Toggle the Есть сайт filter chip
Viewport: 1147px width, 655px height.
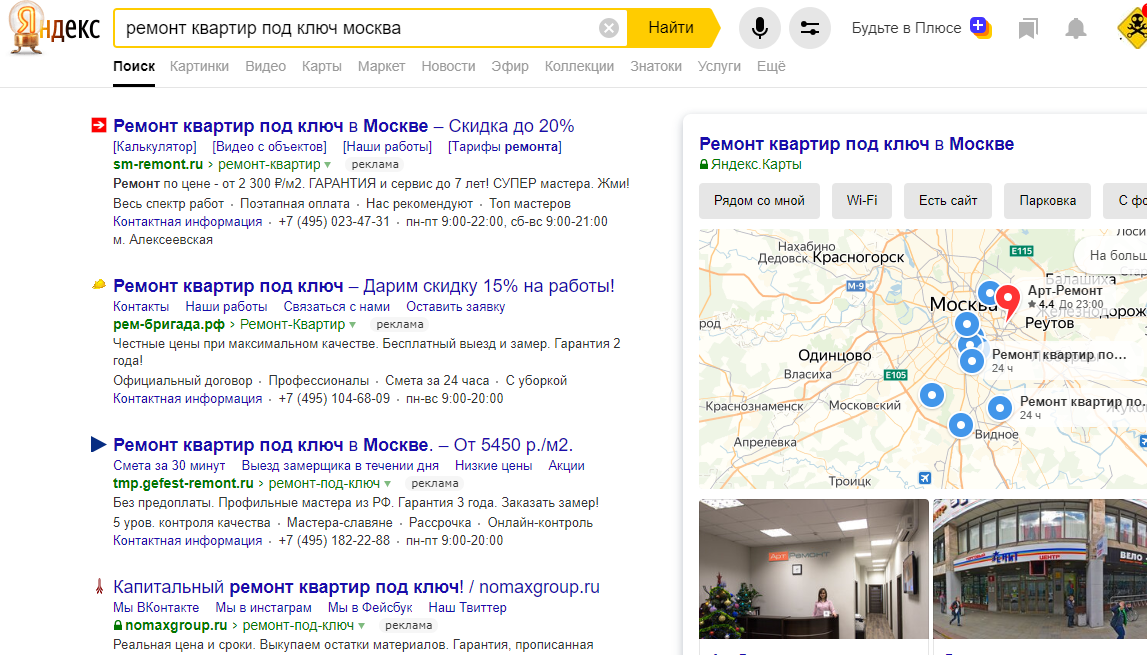[x=948, y=201]
